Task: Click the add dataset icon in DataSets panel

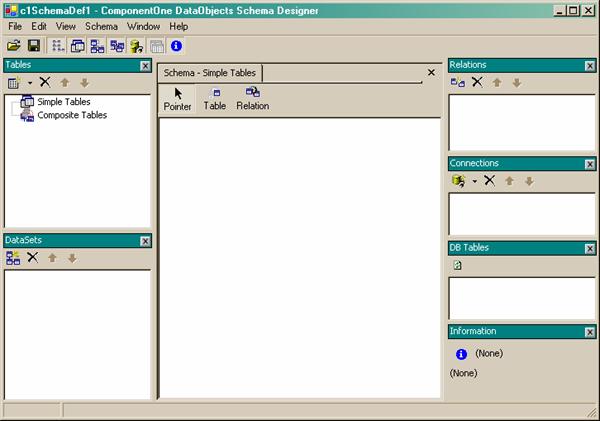Action: 13,258
